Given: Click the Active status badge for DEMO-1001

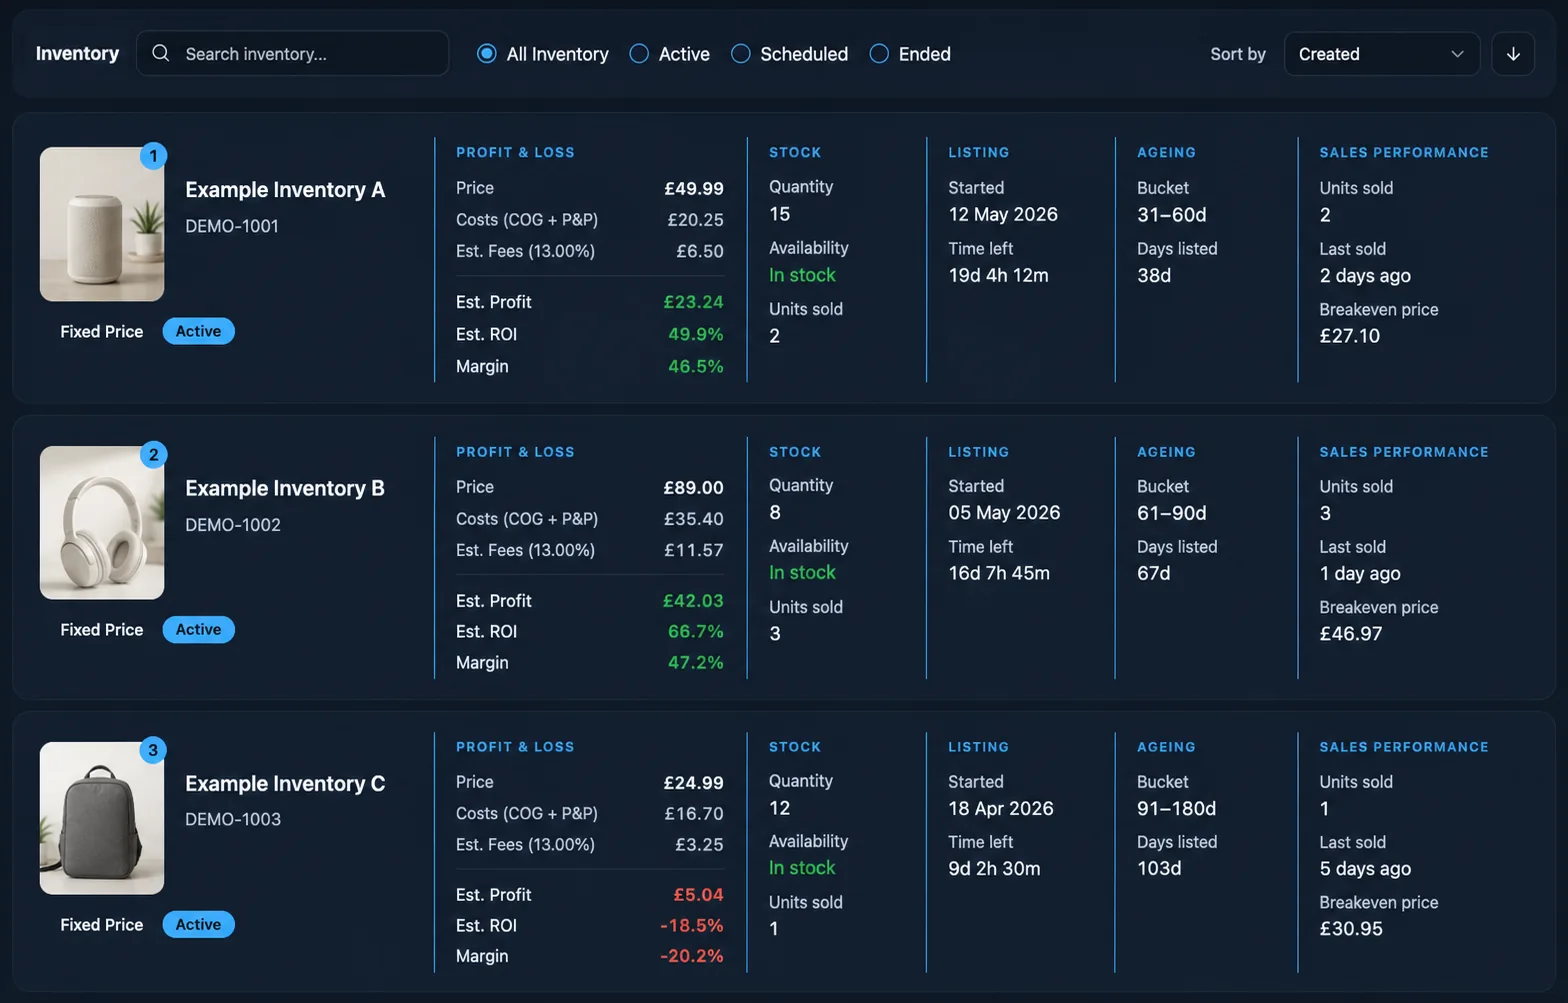Looking at the screenshot, I should (x=198, y=331).
